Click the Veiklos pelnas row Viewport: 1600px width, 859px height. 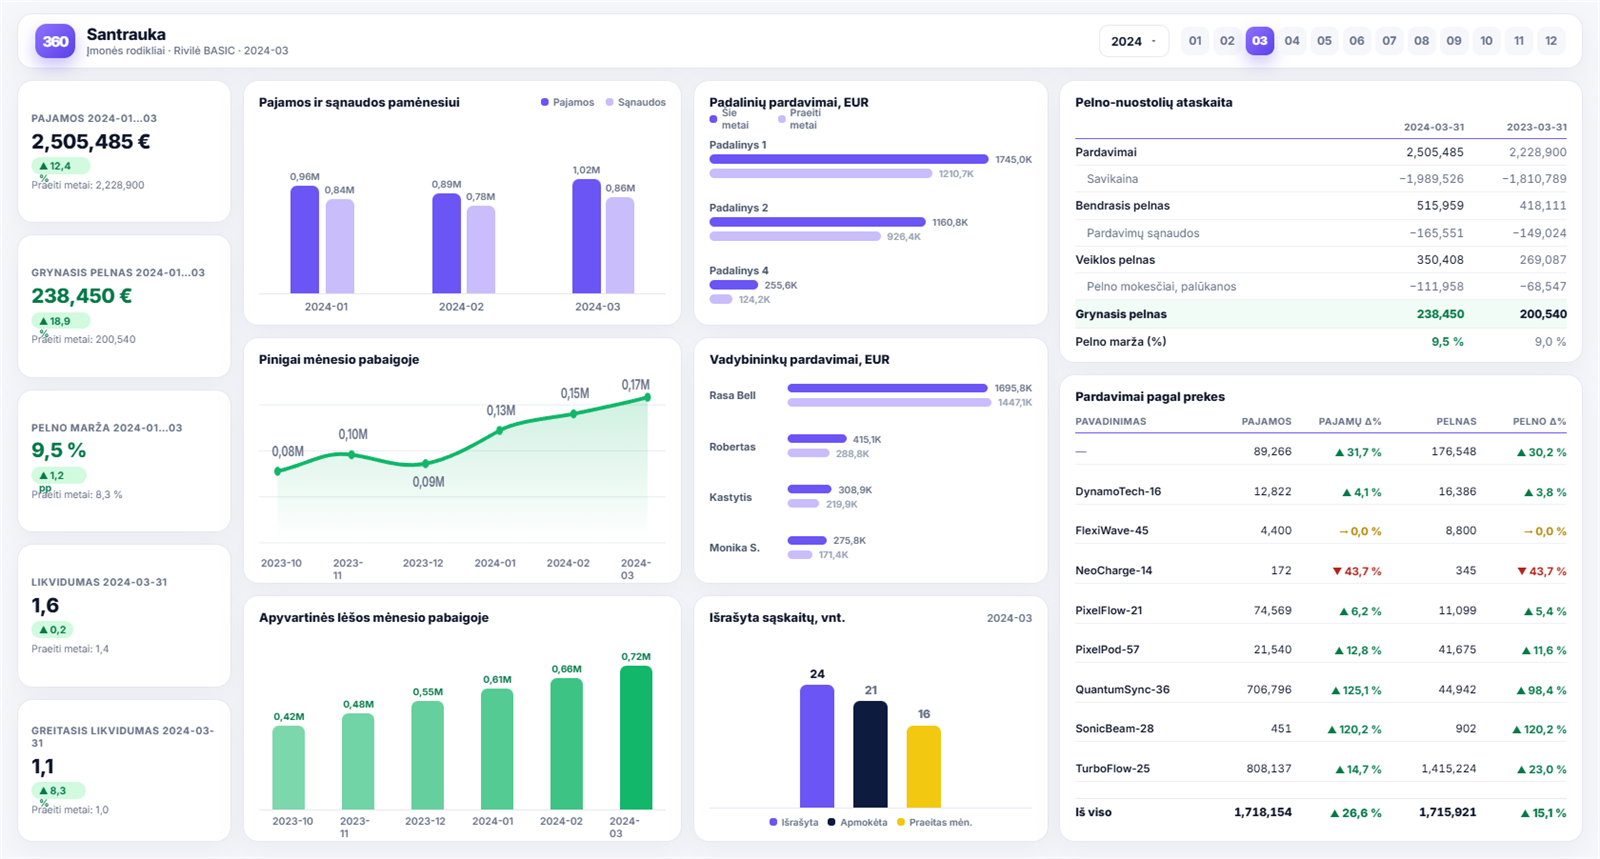point(1321,260)
